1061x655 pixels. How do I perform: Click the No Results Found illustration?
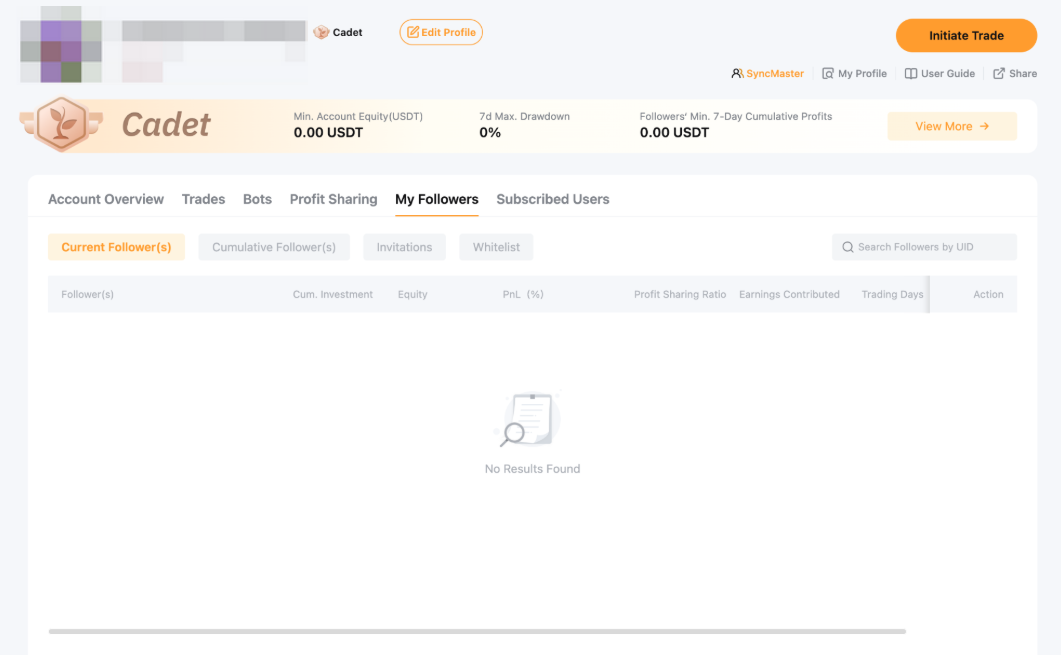tap(528, 420)
